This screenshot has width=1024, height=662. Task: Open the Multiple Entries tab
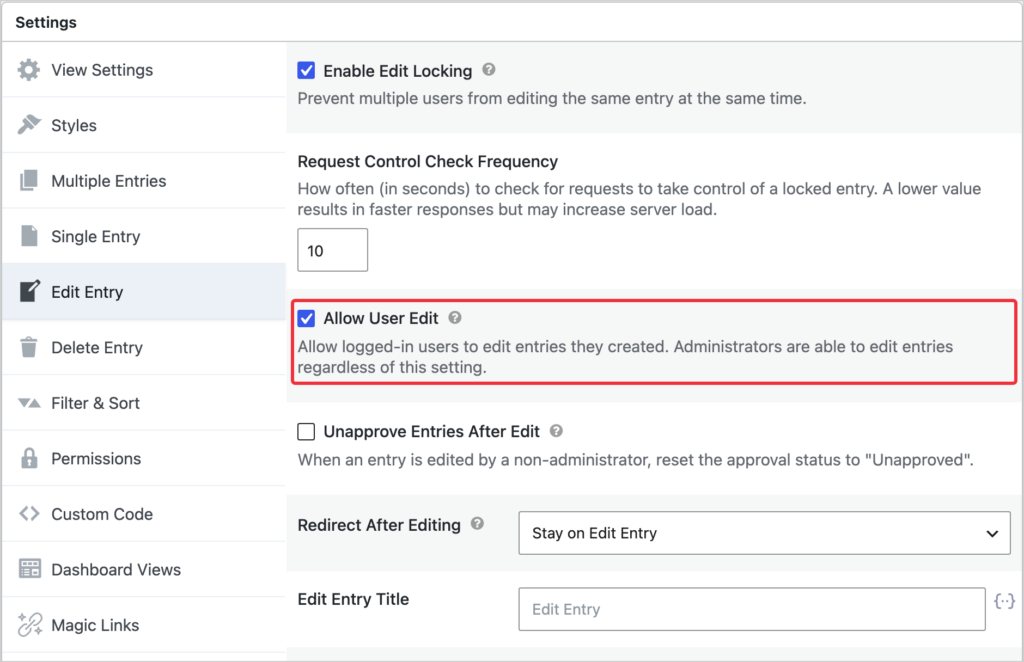pos(144,181)
